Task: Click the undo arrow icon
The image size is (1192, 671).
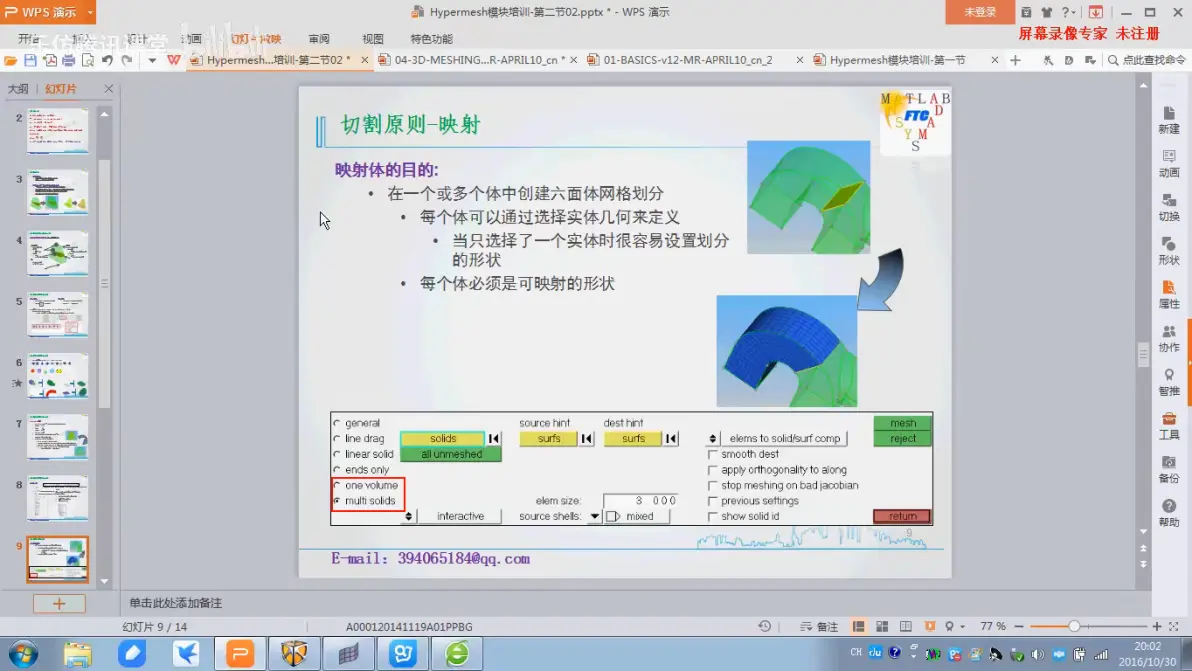Action: (x=107, y=60)
